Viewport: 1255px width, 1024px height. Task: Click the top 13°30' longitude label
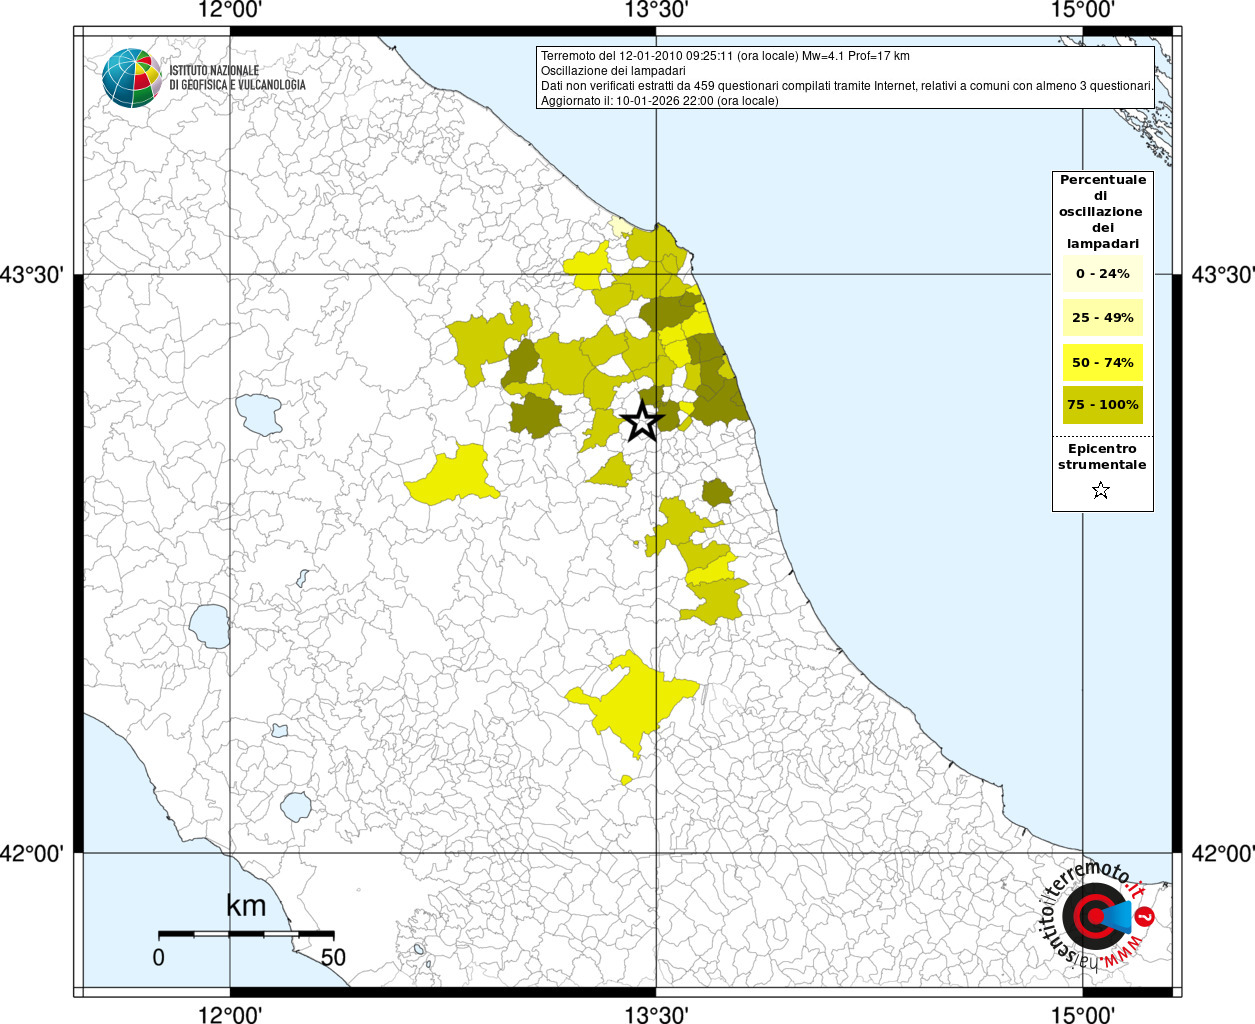click(656, 11)
